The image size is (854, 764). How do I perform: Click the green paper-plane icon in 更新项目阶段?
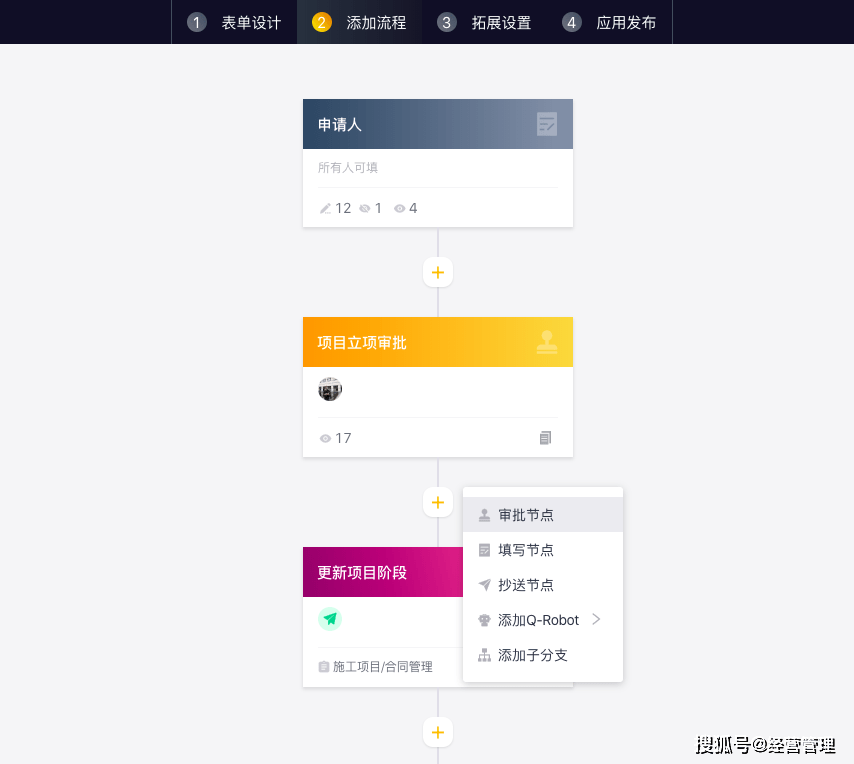pos(330,619)
